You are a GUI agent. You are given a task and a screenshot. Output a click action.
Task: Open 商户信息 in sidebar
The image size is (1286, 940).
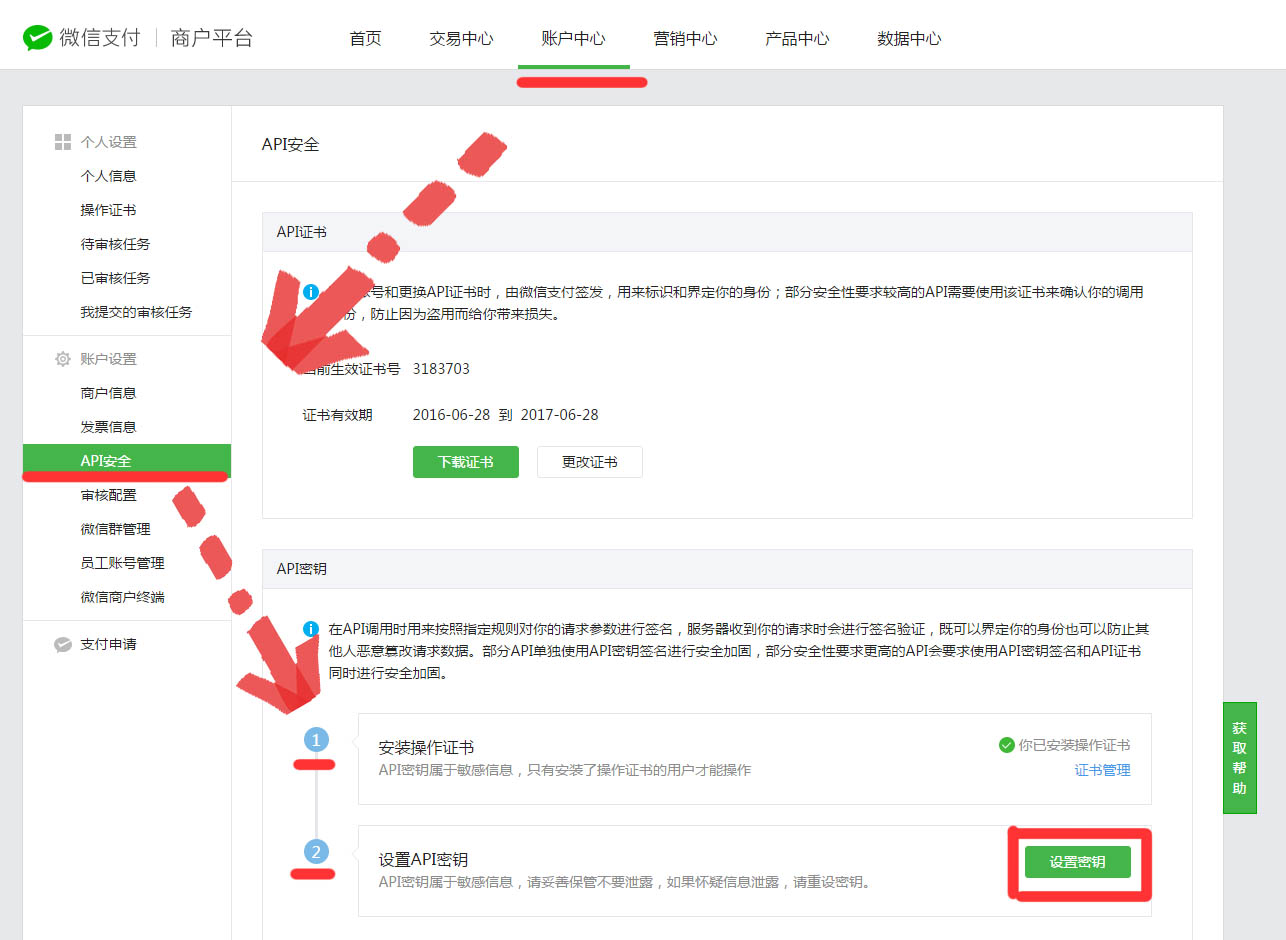coord(108,393)
